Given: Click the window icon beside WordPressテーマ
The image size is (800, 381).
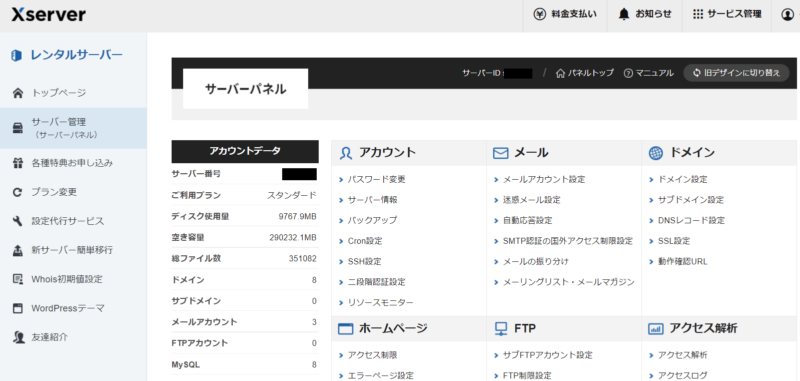Looking at the screenshot, I should click(18, 308).
